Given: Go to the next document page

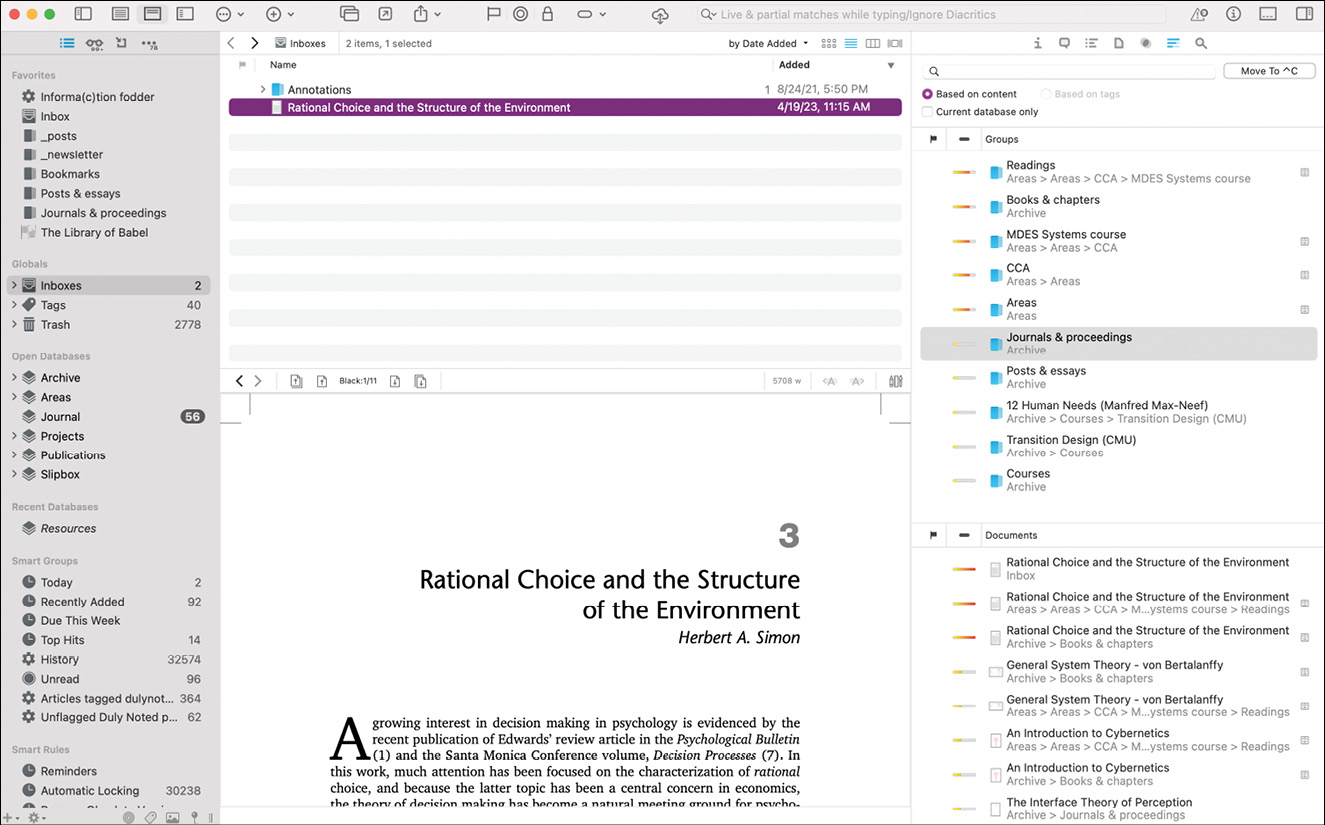Looking at the screenshot, I should pos(395,381).
